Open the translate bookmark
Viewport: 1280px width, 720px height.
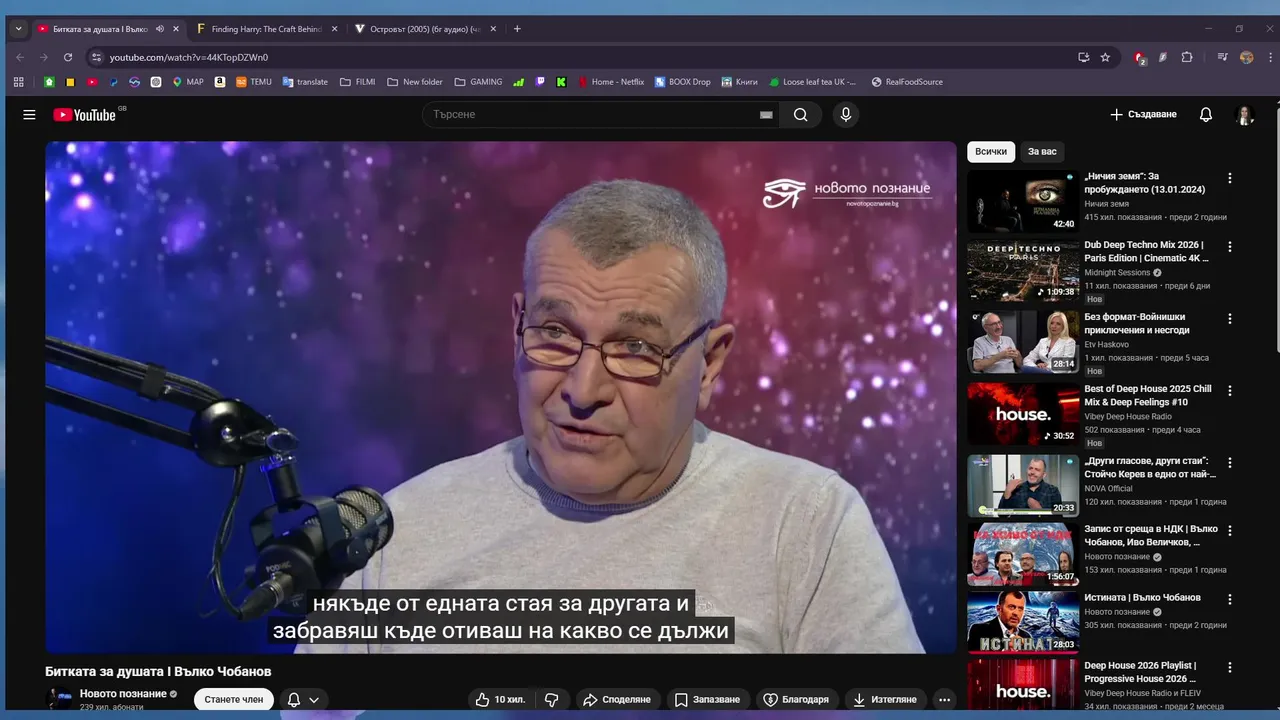point(305,82)
